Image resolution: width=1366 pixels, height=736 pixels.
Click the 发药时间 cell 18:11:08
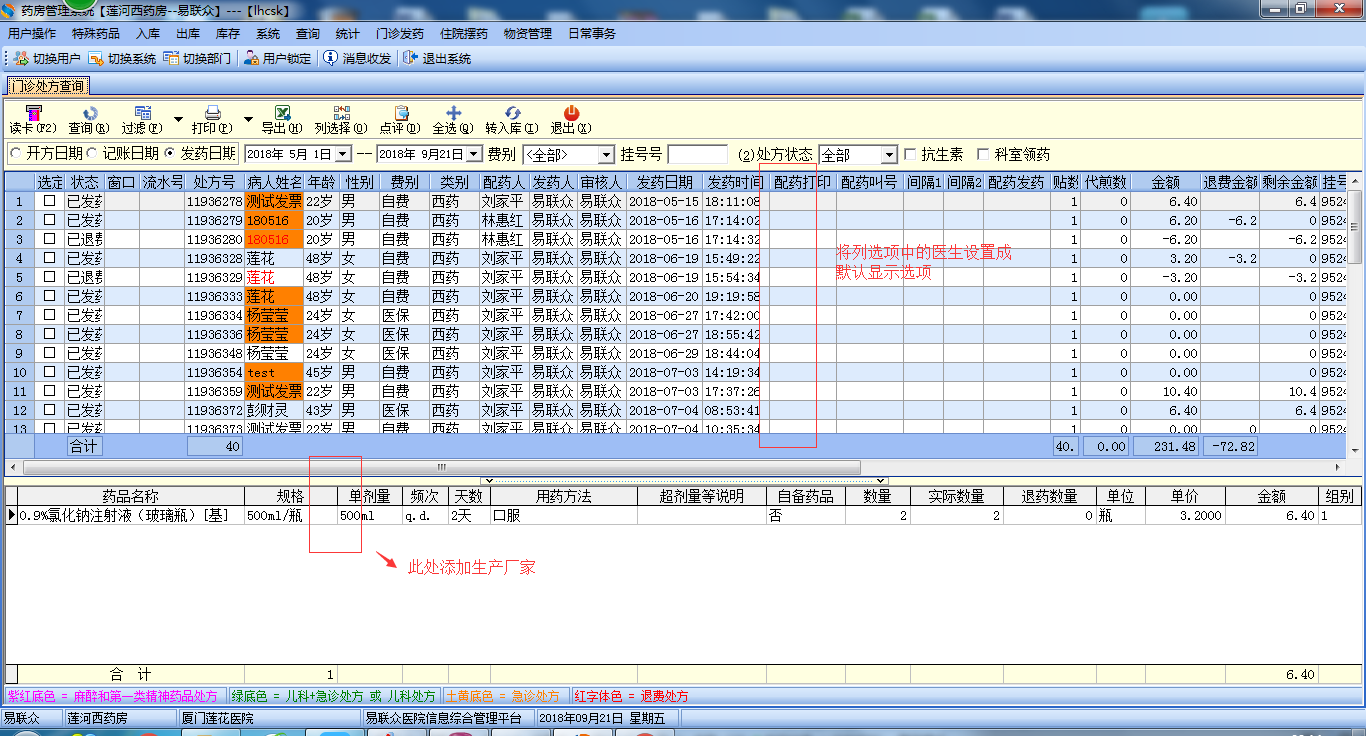[x=734, y=201]
